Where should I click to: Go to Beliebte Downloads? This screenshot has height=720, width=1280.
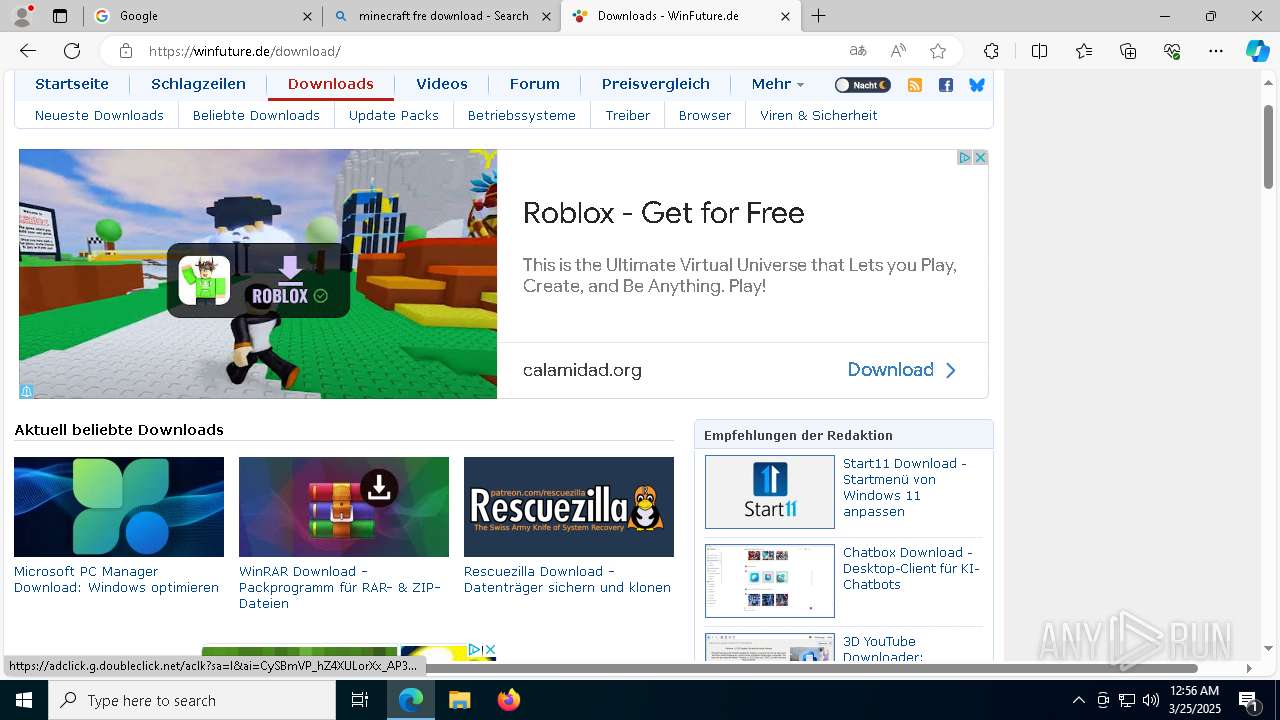(x=256, y=115)
